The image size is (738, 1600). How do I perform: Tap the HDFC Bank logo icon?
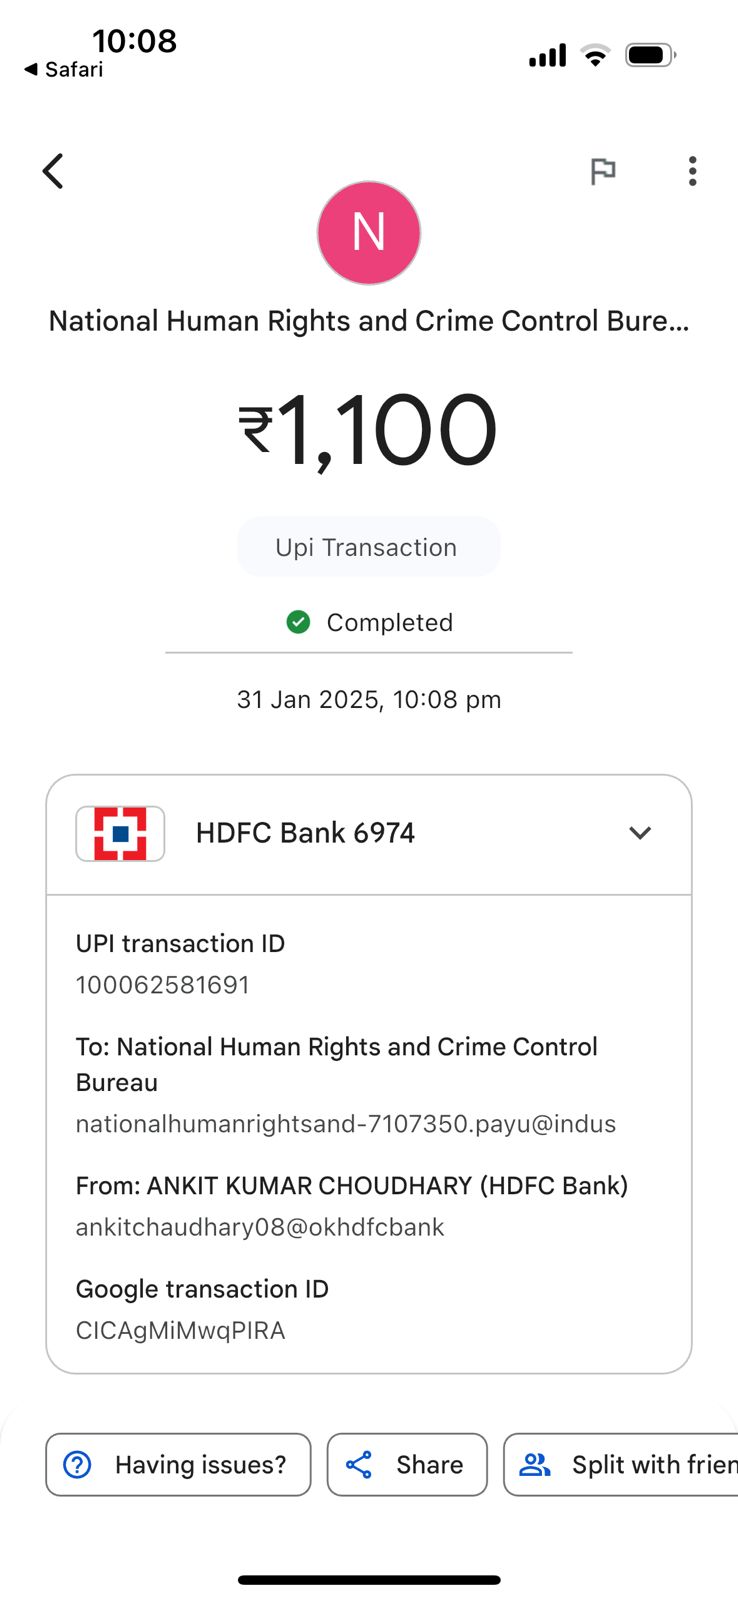(120, 833)
